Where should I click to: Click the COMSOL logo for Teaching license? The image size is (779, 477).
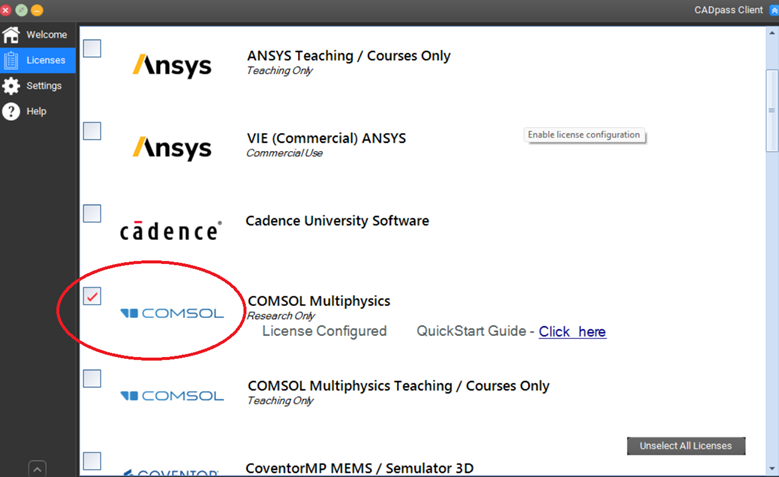click(x=172, y=396)
